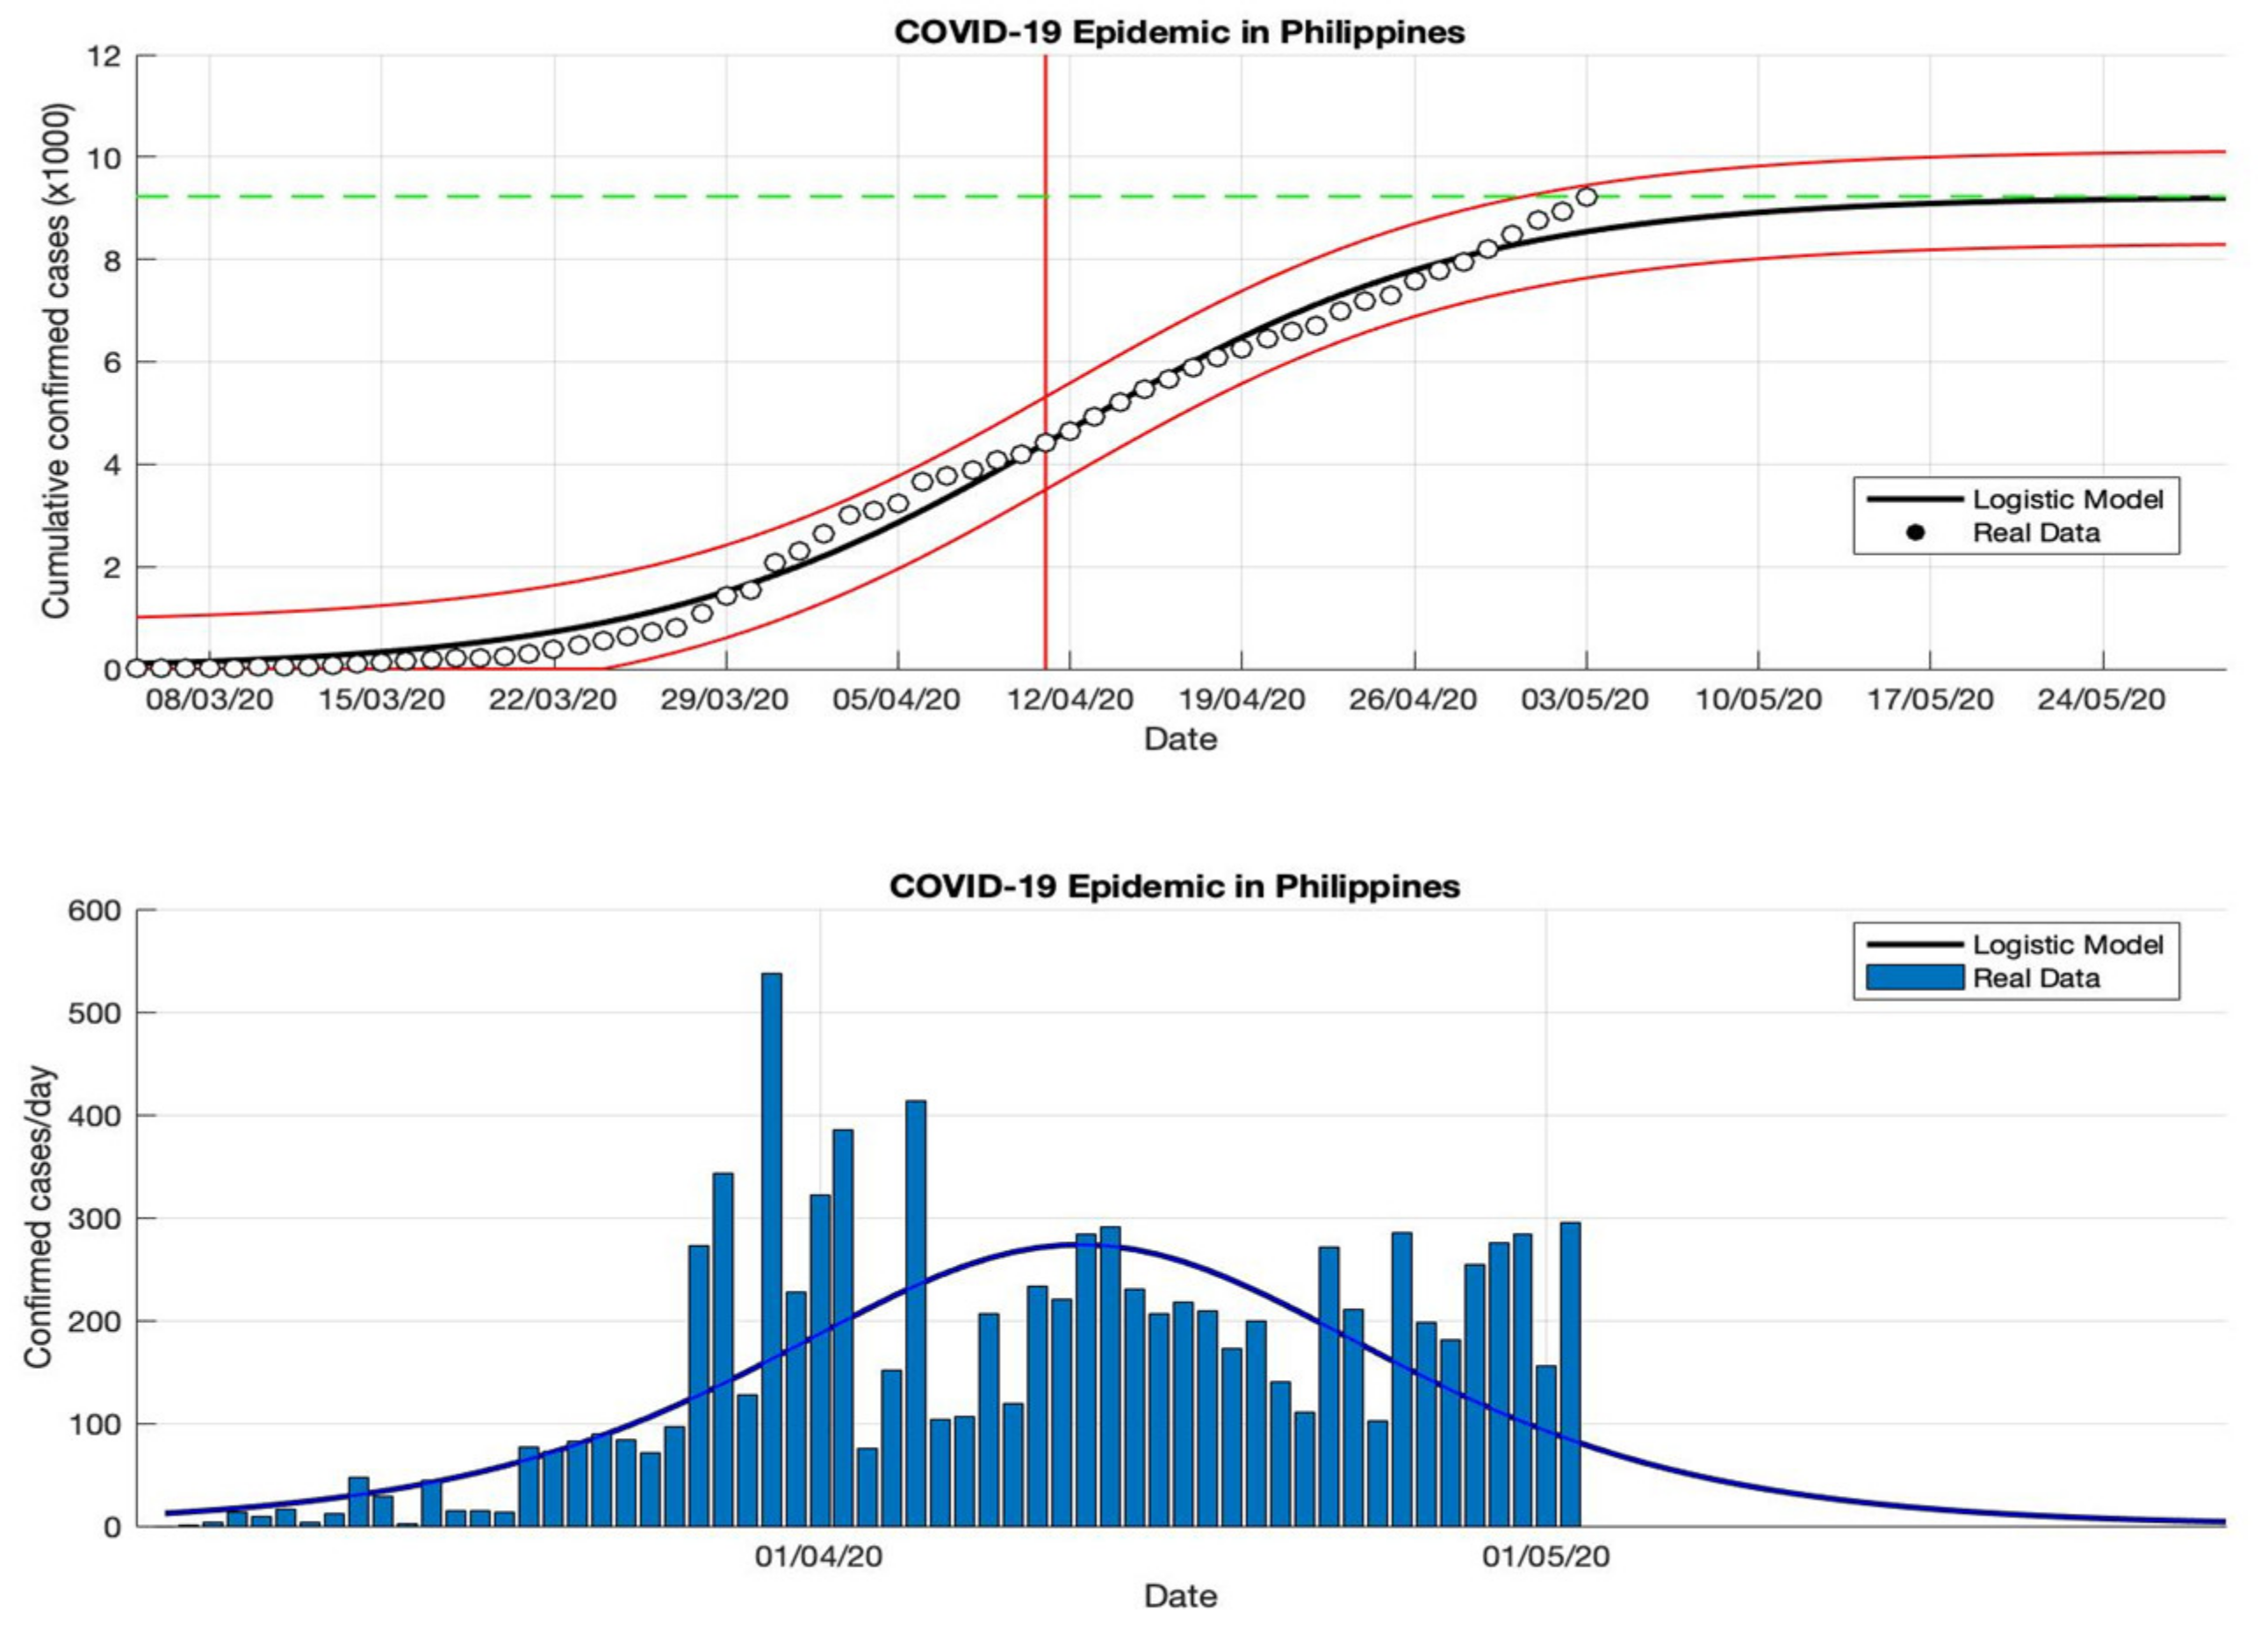Click the 24/05/20 date tick label
The height and width of the screenshot is (1625, 2268).
pyautogui.click(x=2101, y=699)
